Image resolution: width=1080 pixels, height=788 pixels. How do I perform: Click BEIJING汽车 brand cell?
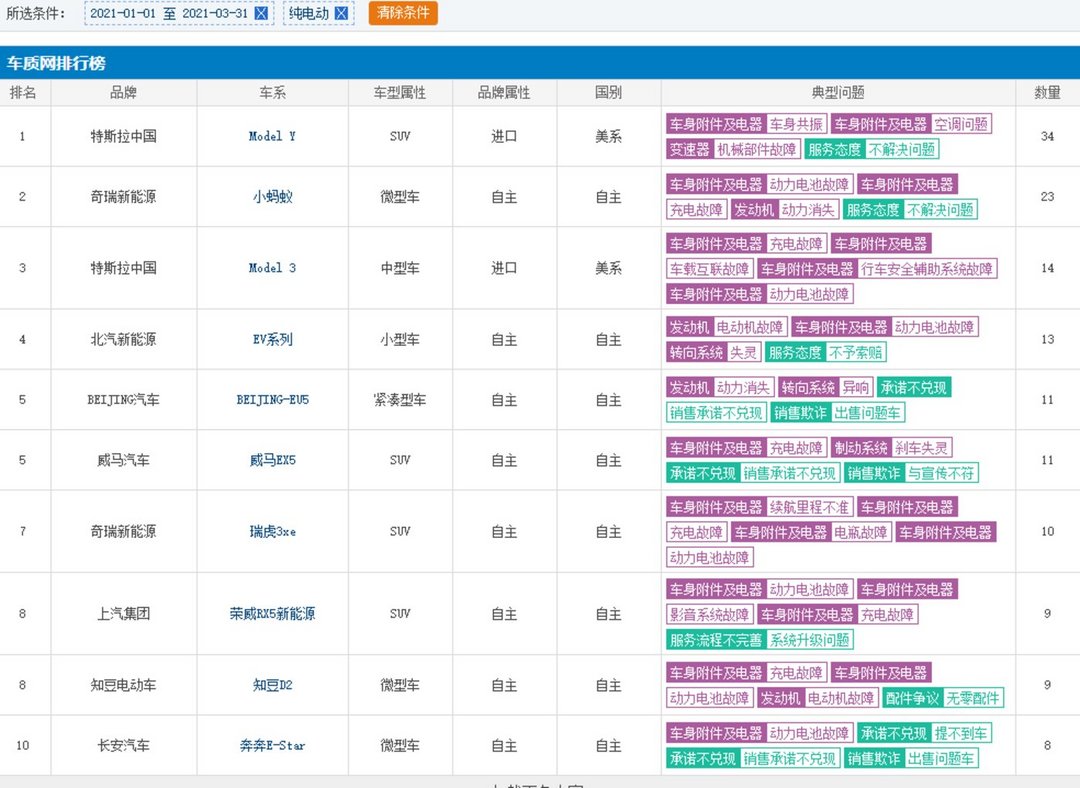(123, 400)
